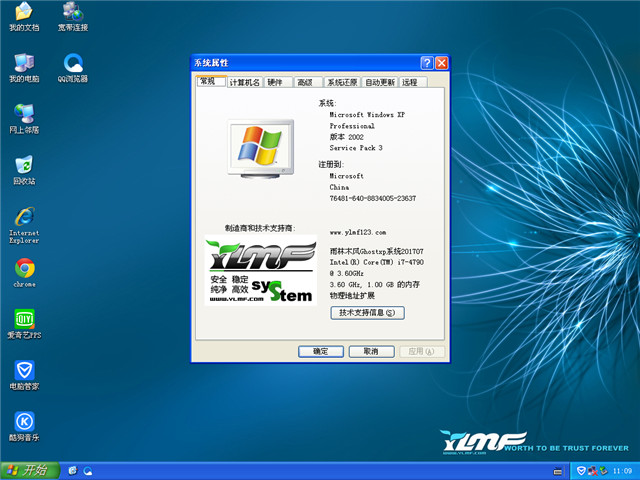The height and width of the screenshot is (480, 640).
Task: Select the Recycle Bin icon
Action: [x=24, y=170]
